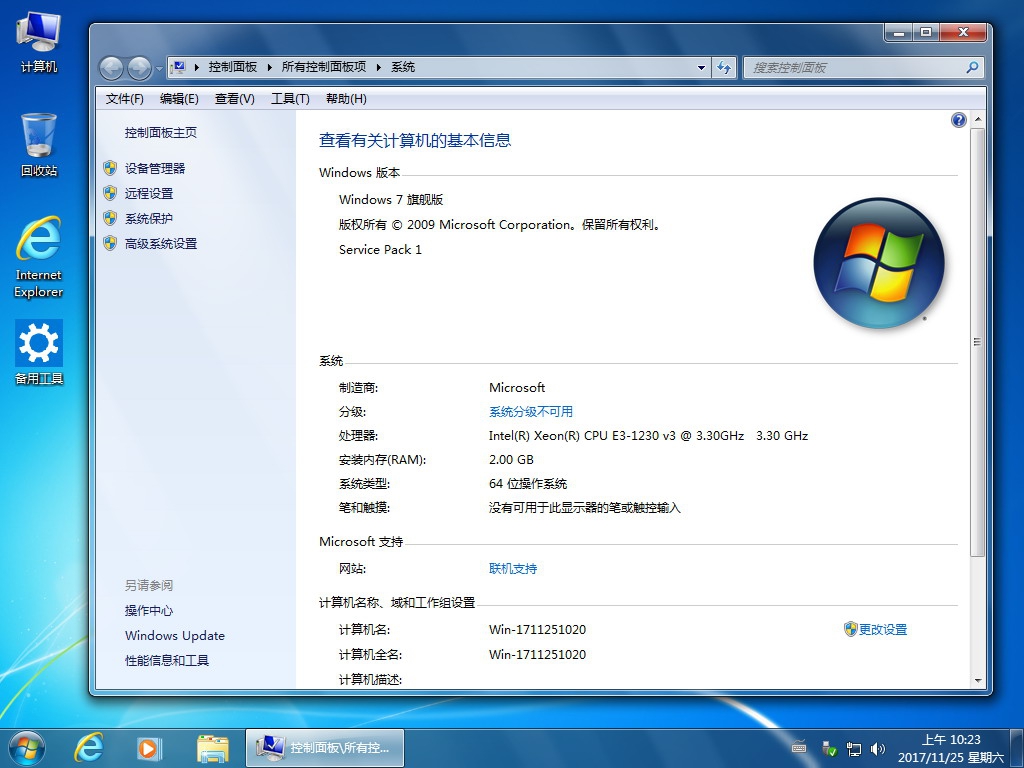
Task: Click into the 搜索控制面板 search field
Action: [x=856, y=67]
